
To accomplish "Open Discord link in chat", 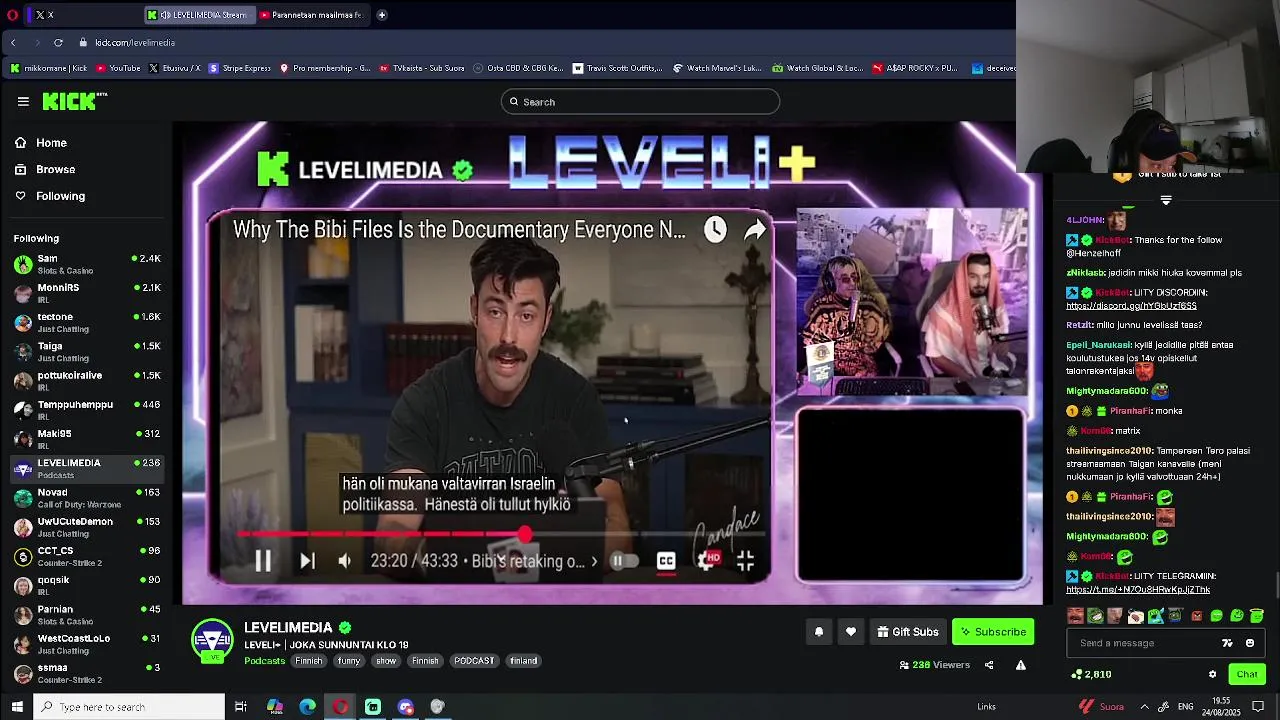I will 1131,306.
